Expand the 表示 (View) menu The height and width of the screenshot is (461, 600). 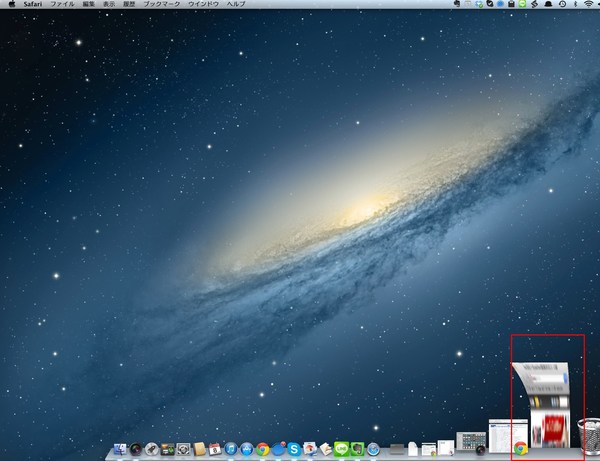click(109, 5)
